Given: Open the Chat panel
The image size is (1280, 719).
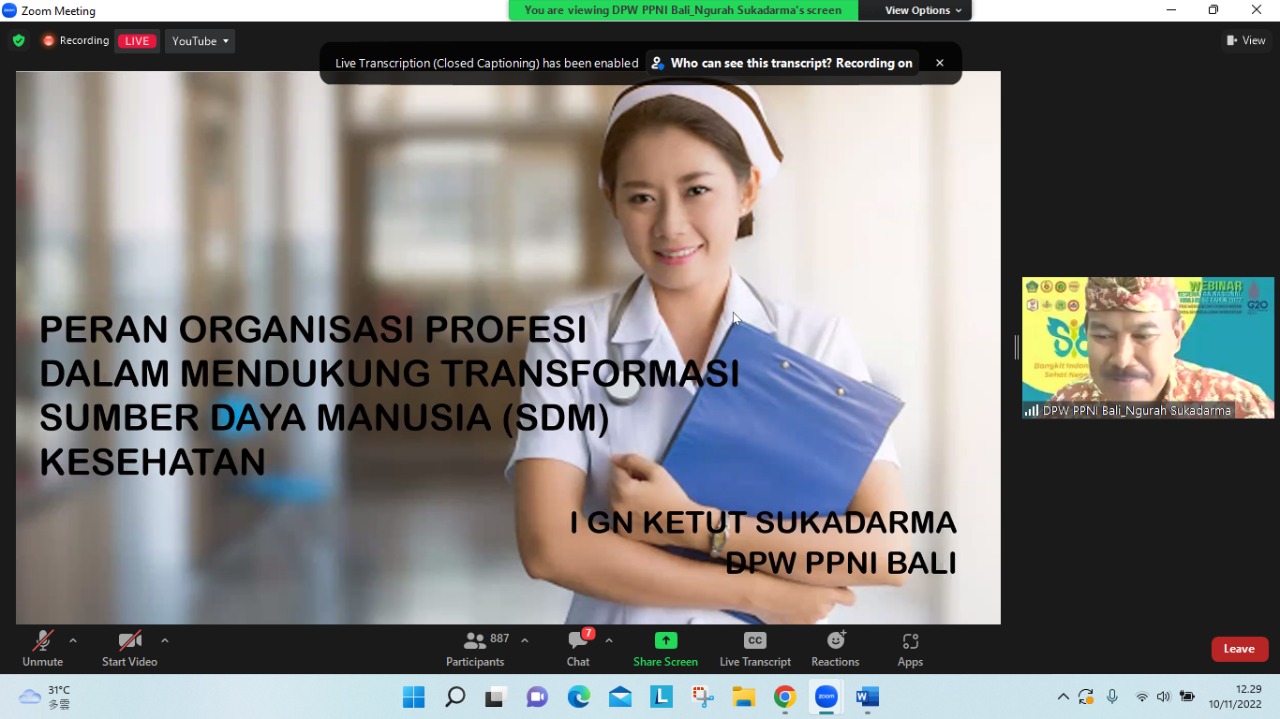Looking at the screenshot, I should point(578,649).
